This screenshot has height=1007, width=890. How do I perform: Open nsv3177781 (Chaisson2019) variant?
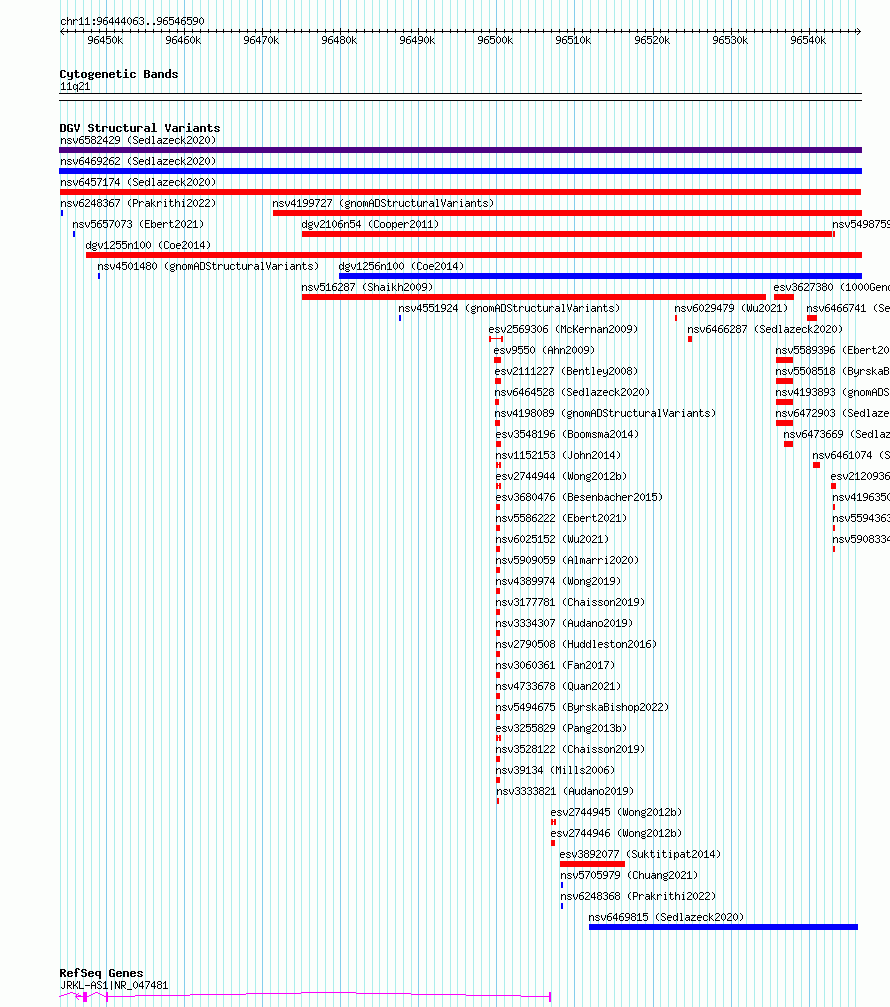[x=570, y=602]
